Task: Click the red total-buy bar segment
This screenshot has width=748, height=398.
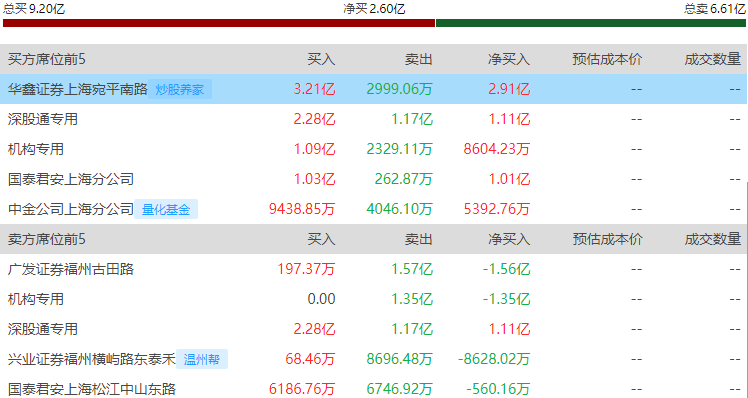Action: coord(219,23)
